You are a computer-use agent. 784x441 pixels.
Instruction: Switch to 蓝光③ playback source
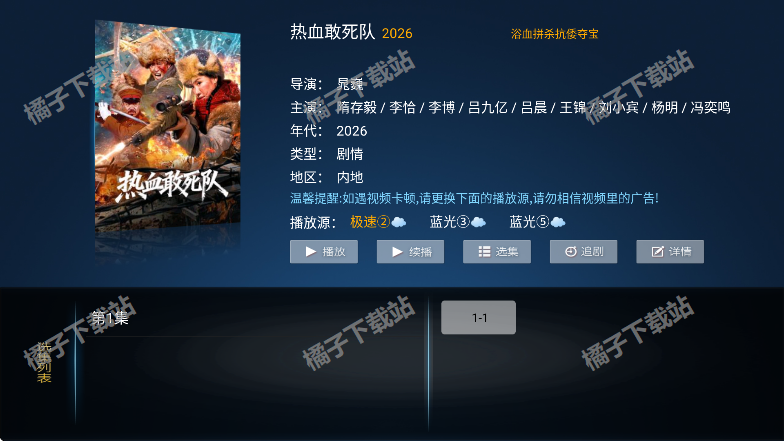pos(450,222)
